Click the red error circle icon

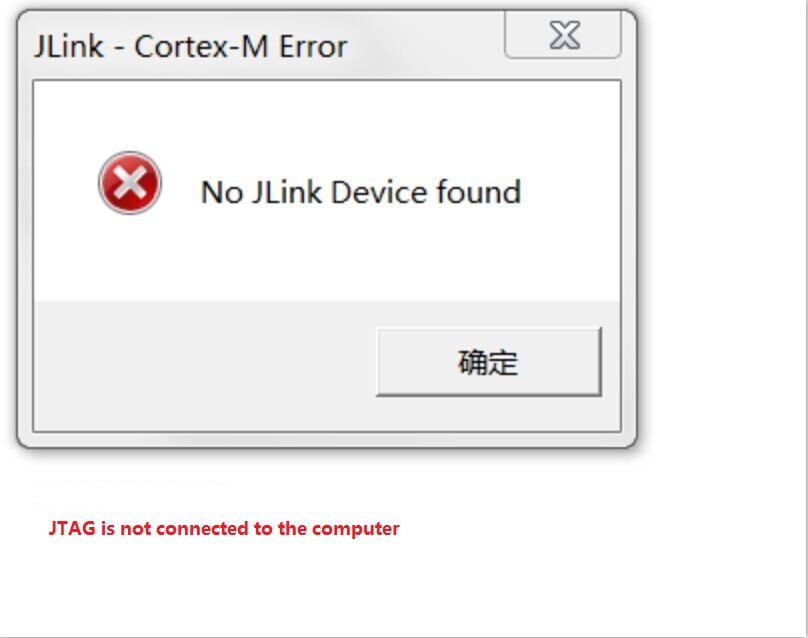(130, 183)
